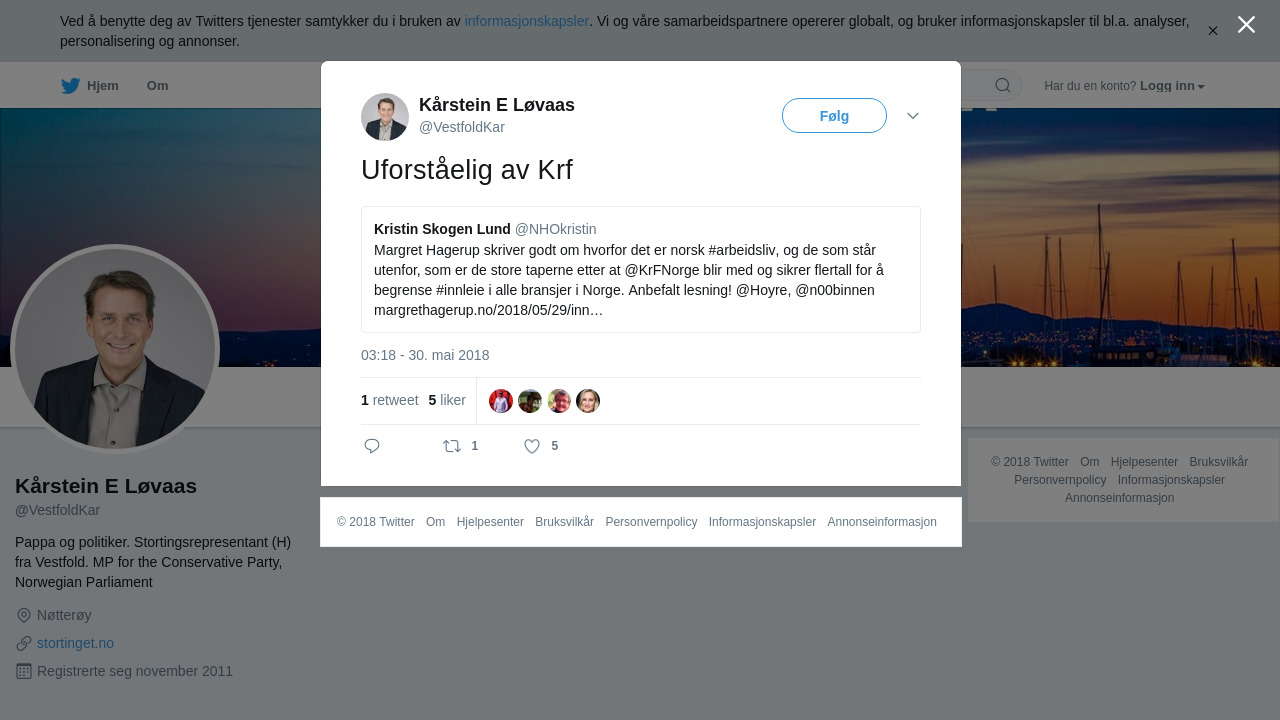Screen dimensions: 1280x720
Task: Follow Kårstein with the Følg button
Action: 834,116
